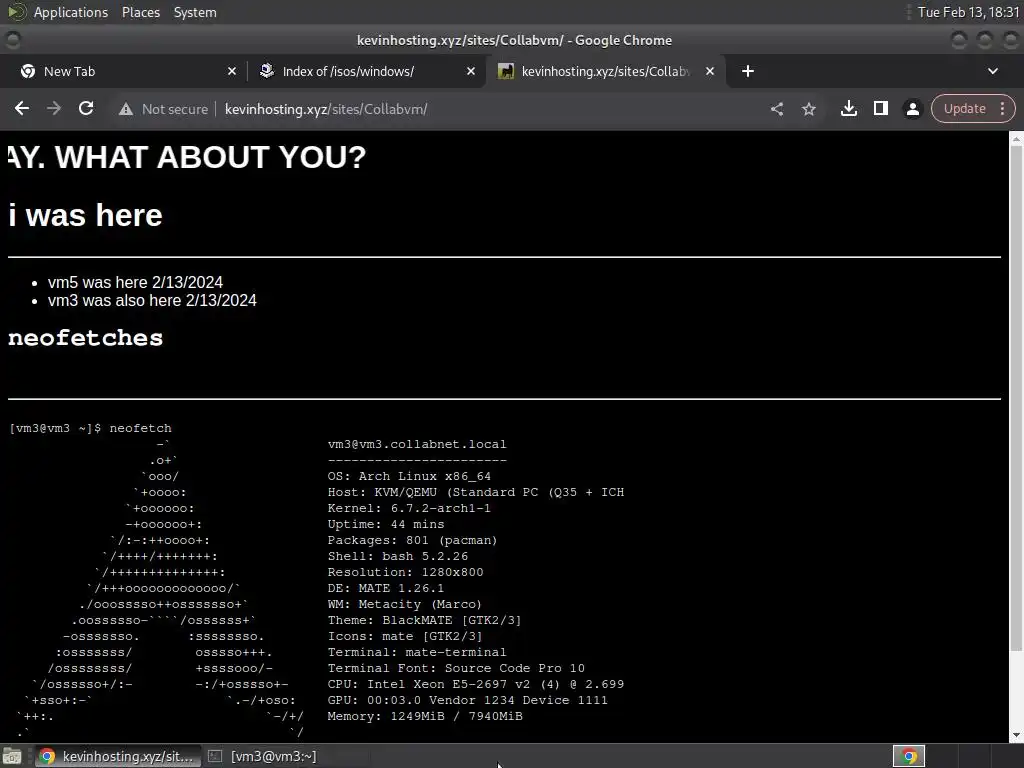The height and width of the screenshot is (768, 1024).
Task: Click 'Host: KVM/QEMU' line
Action: pos(475,492)
